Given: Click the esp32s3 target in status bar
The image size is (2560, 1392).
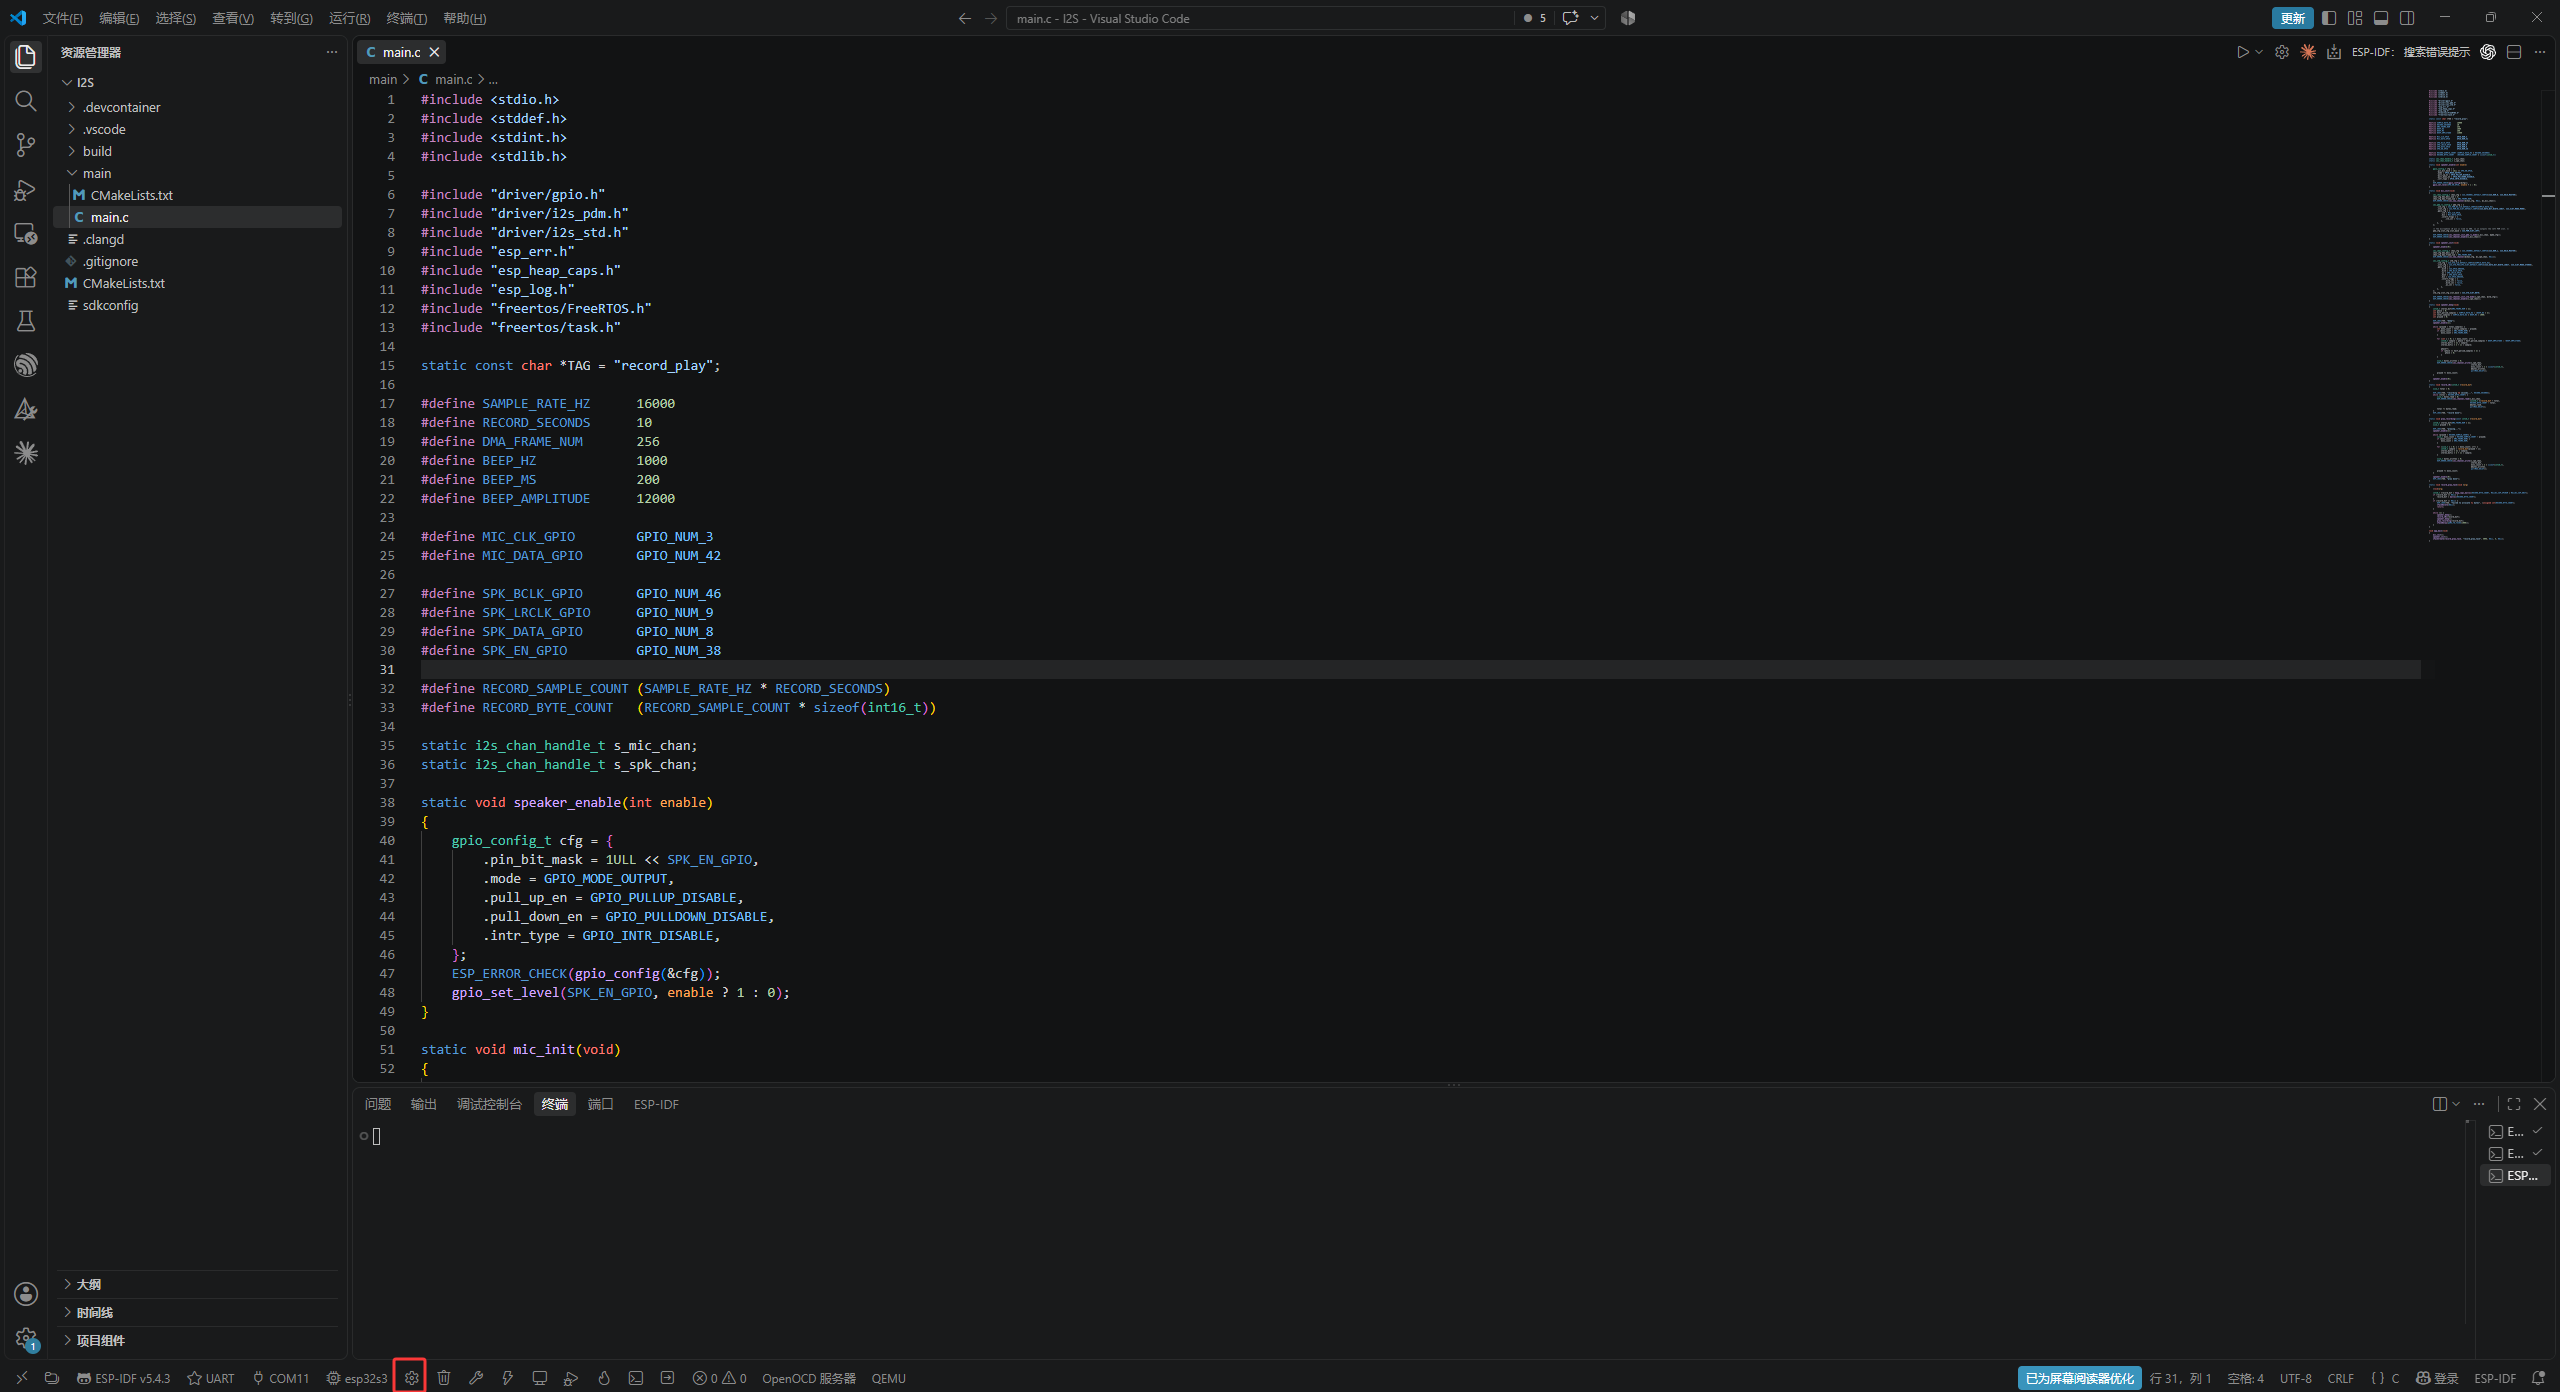Looking at the screenshot, I should click(357, 1378).
